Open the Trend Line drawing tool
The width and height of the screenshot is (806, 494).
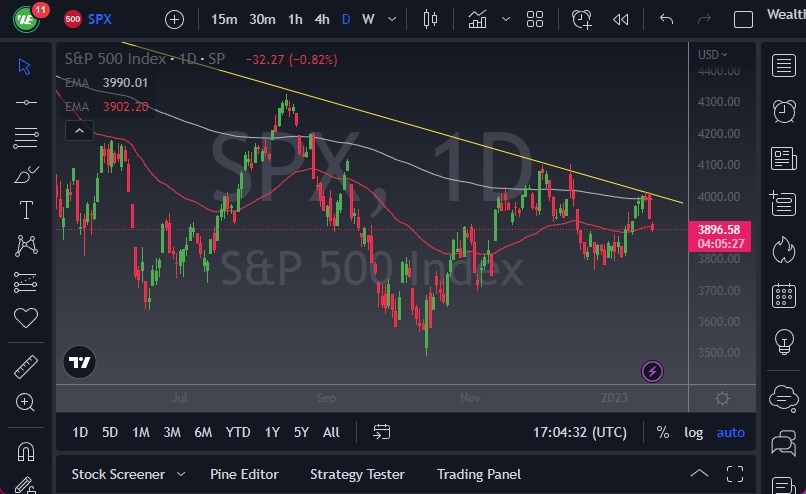click(x=26, y=102)
